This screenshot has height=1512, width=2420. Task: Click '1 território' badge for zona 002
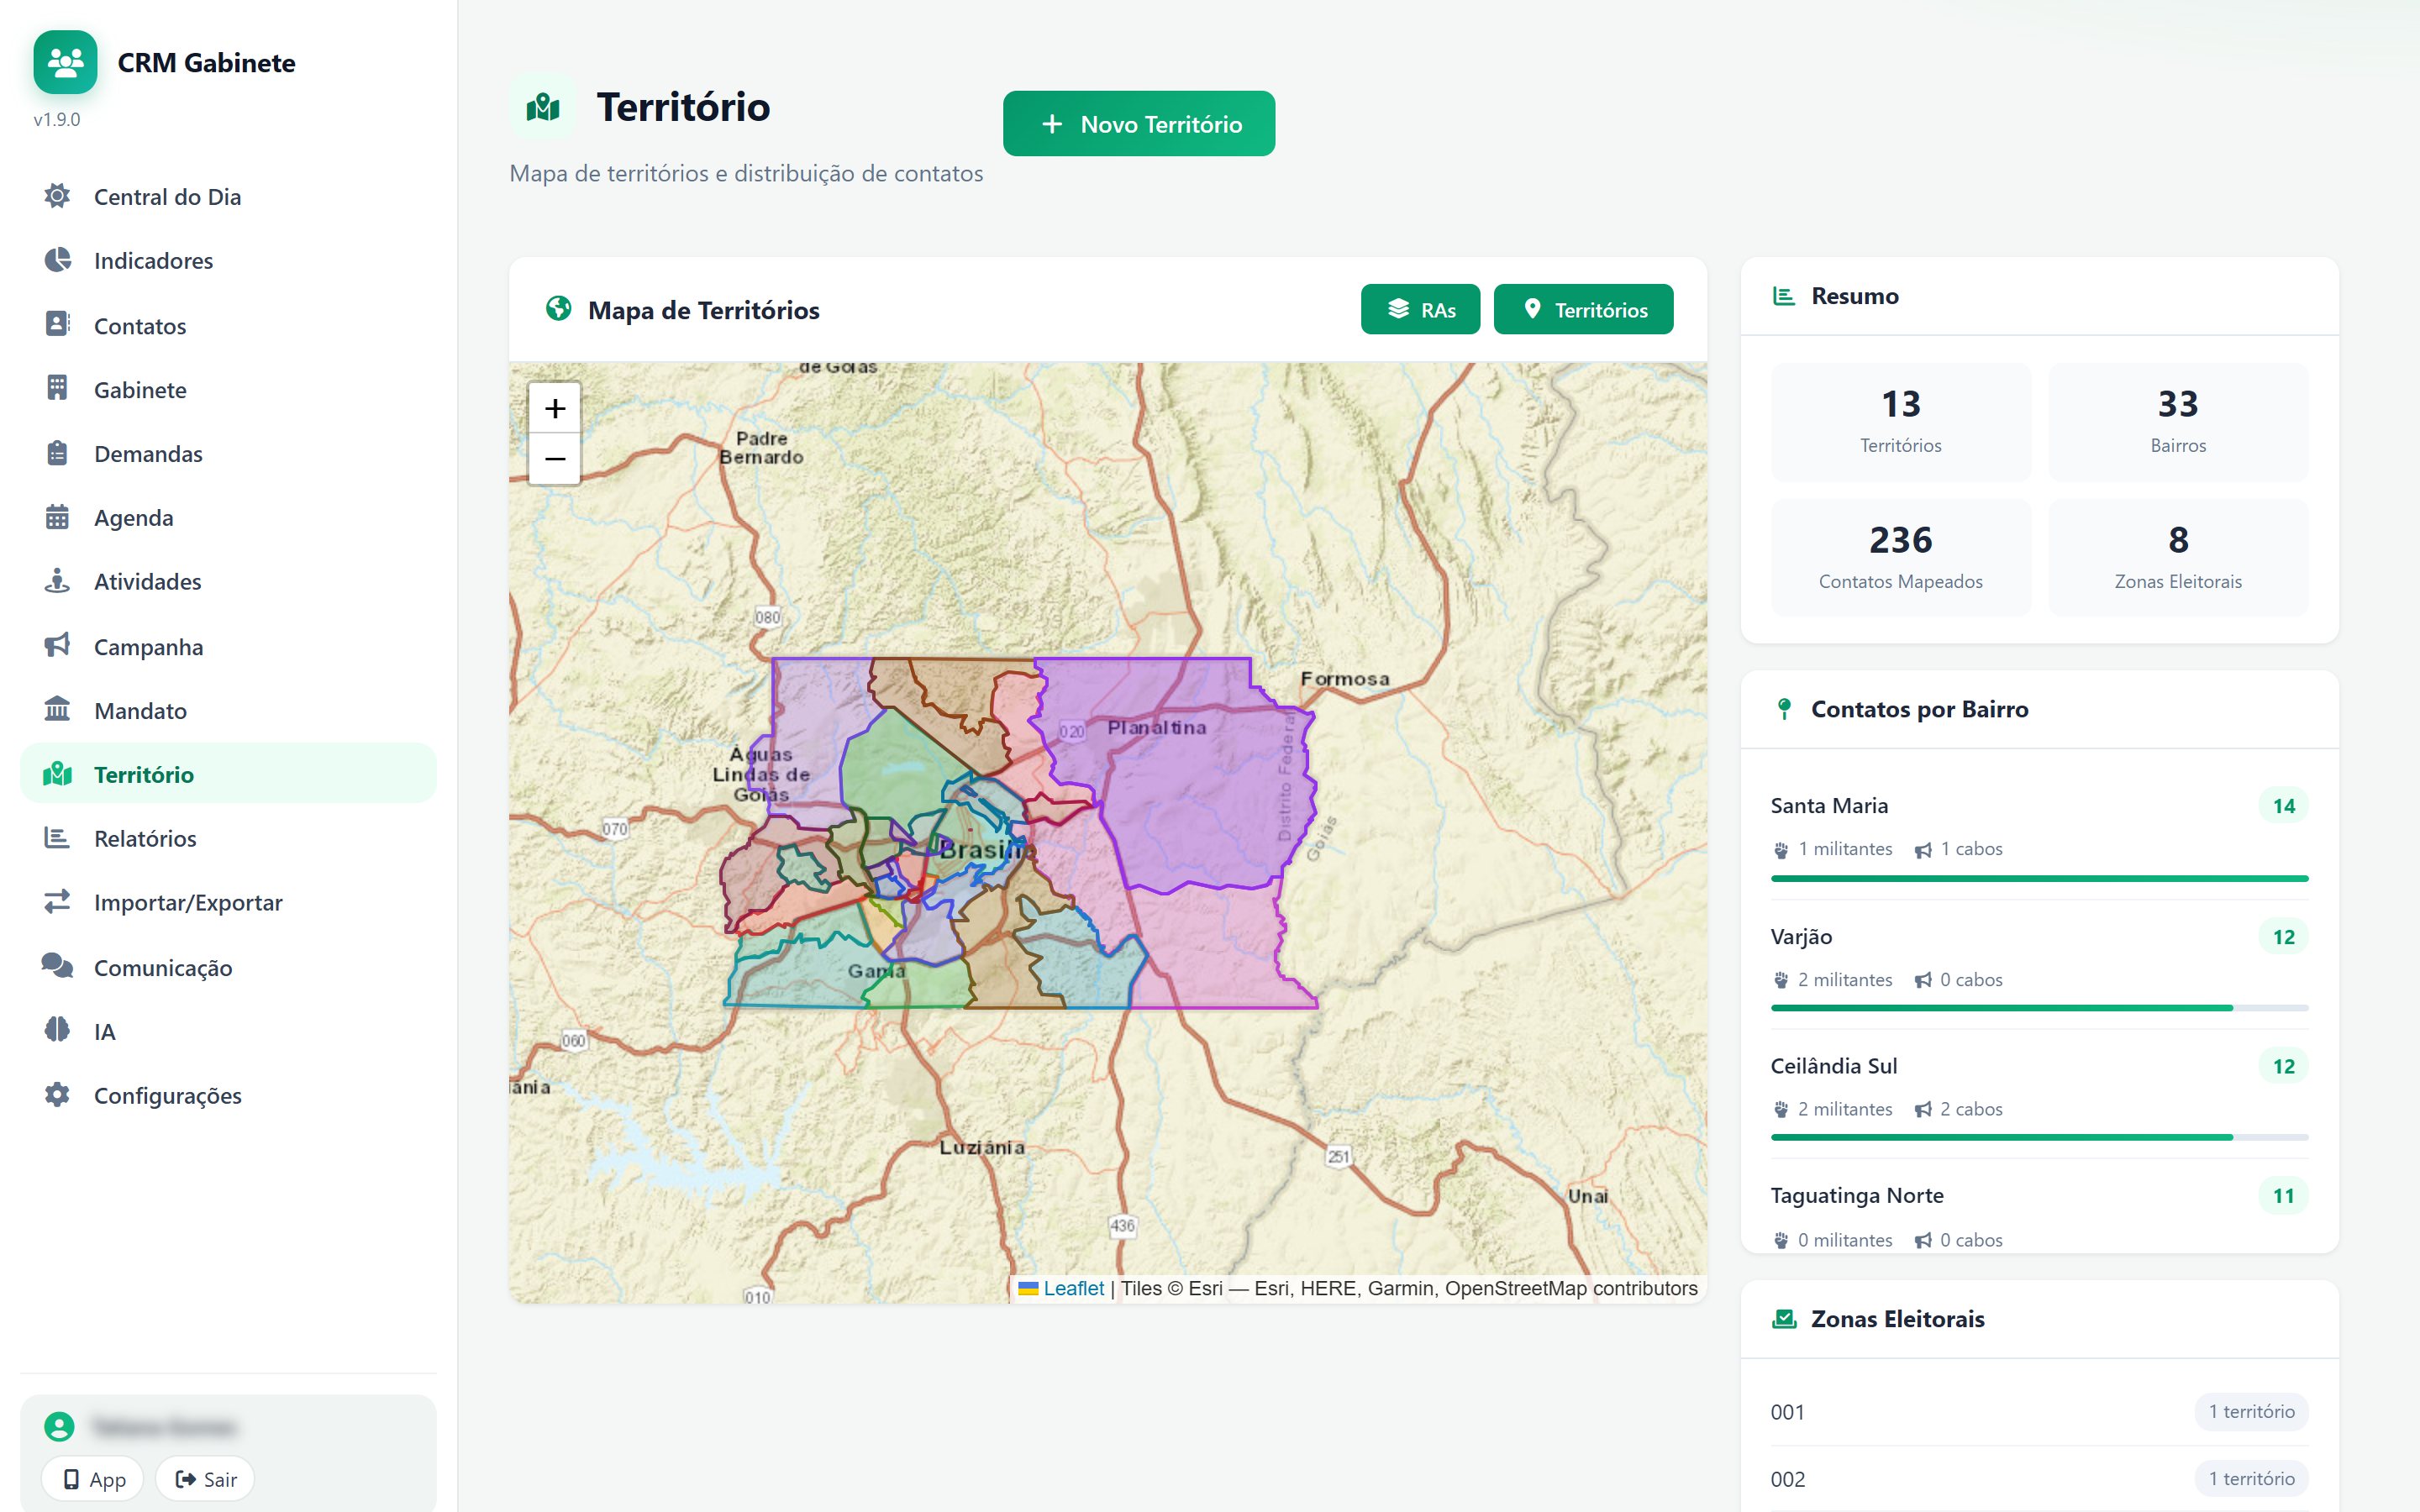[2251, 1478]
